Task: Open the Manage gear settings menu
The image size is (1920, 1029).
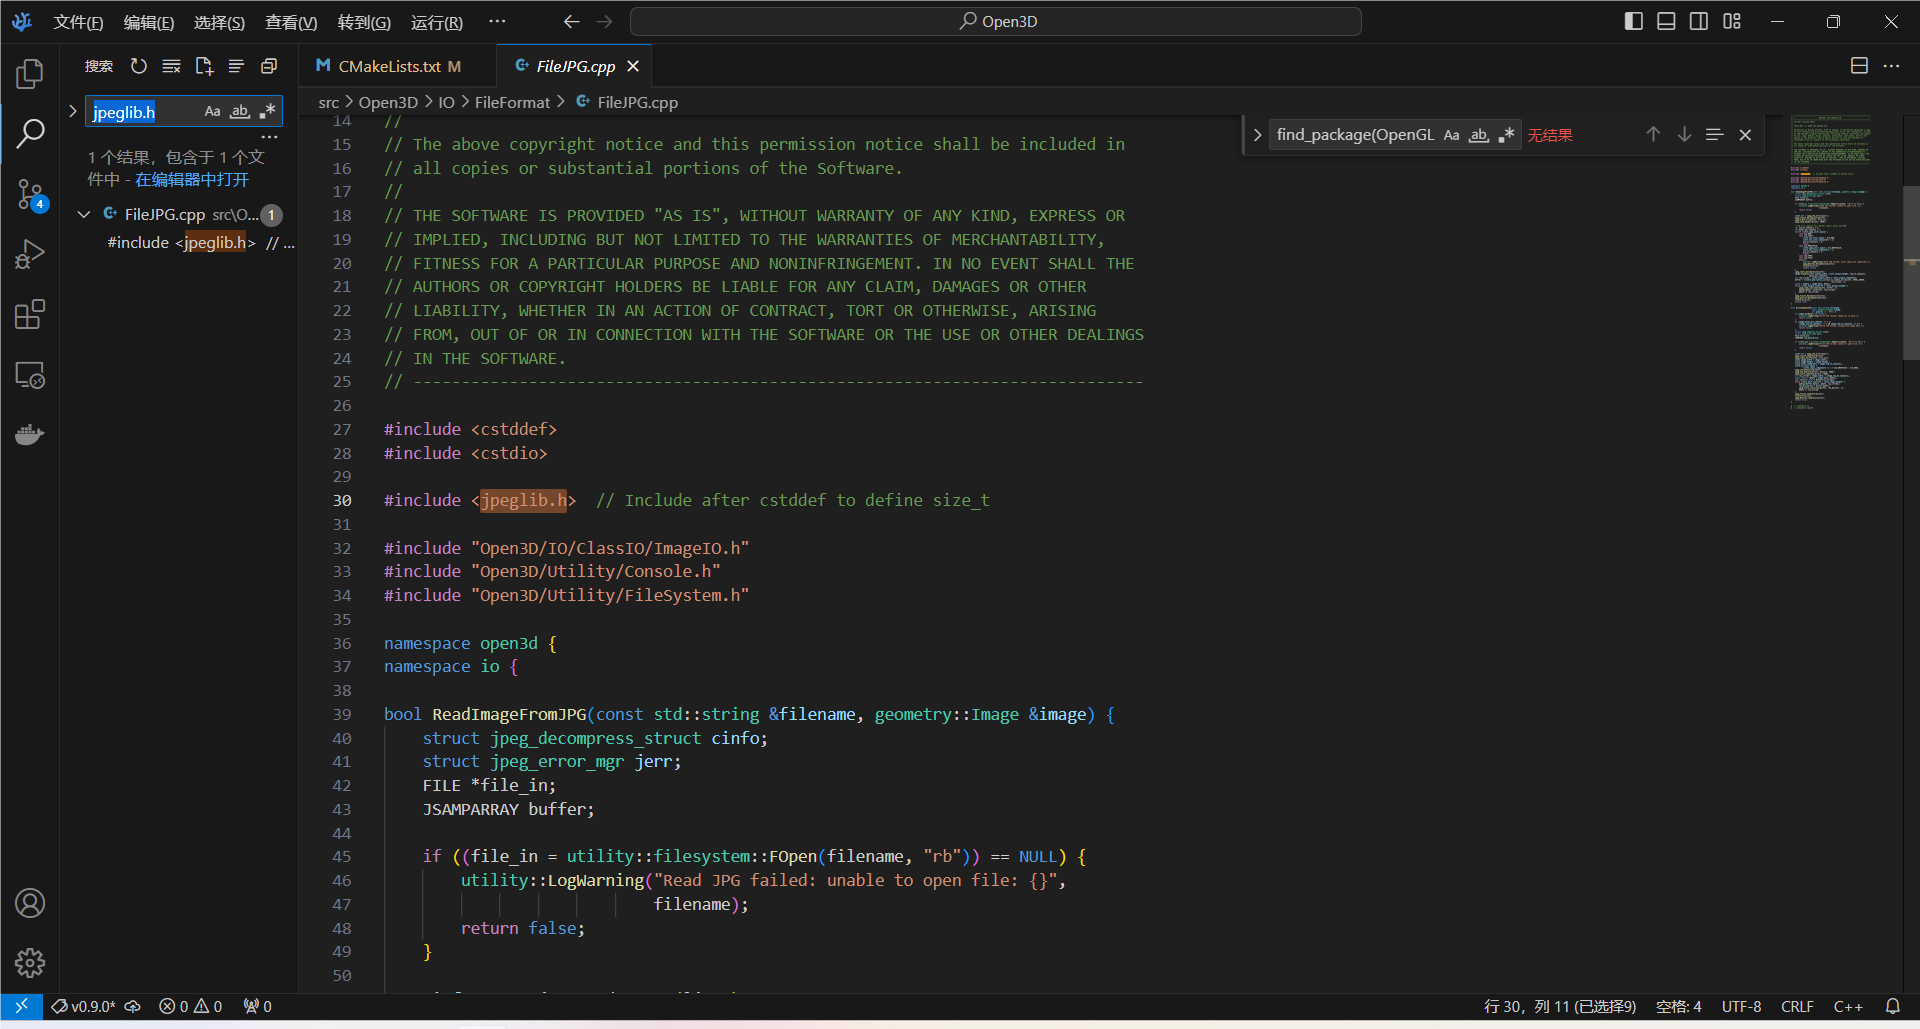Action: (30, 963)
